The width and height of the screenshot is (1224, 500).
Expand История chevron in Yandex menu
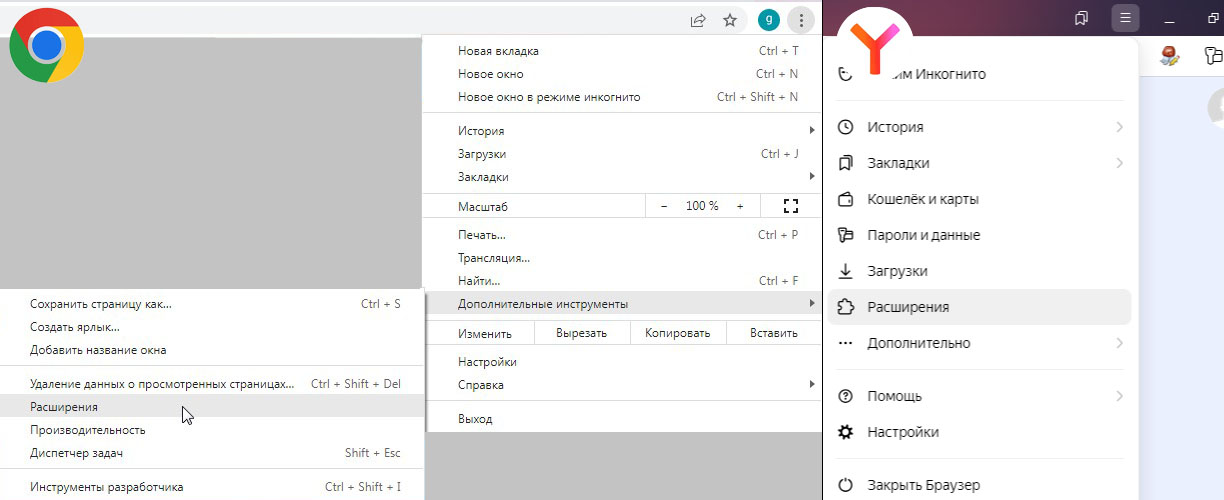(x=1119, y=127)
